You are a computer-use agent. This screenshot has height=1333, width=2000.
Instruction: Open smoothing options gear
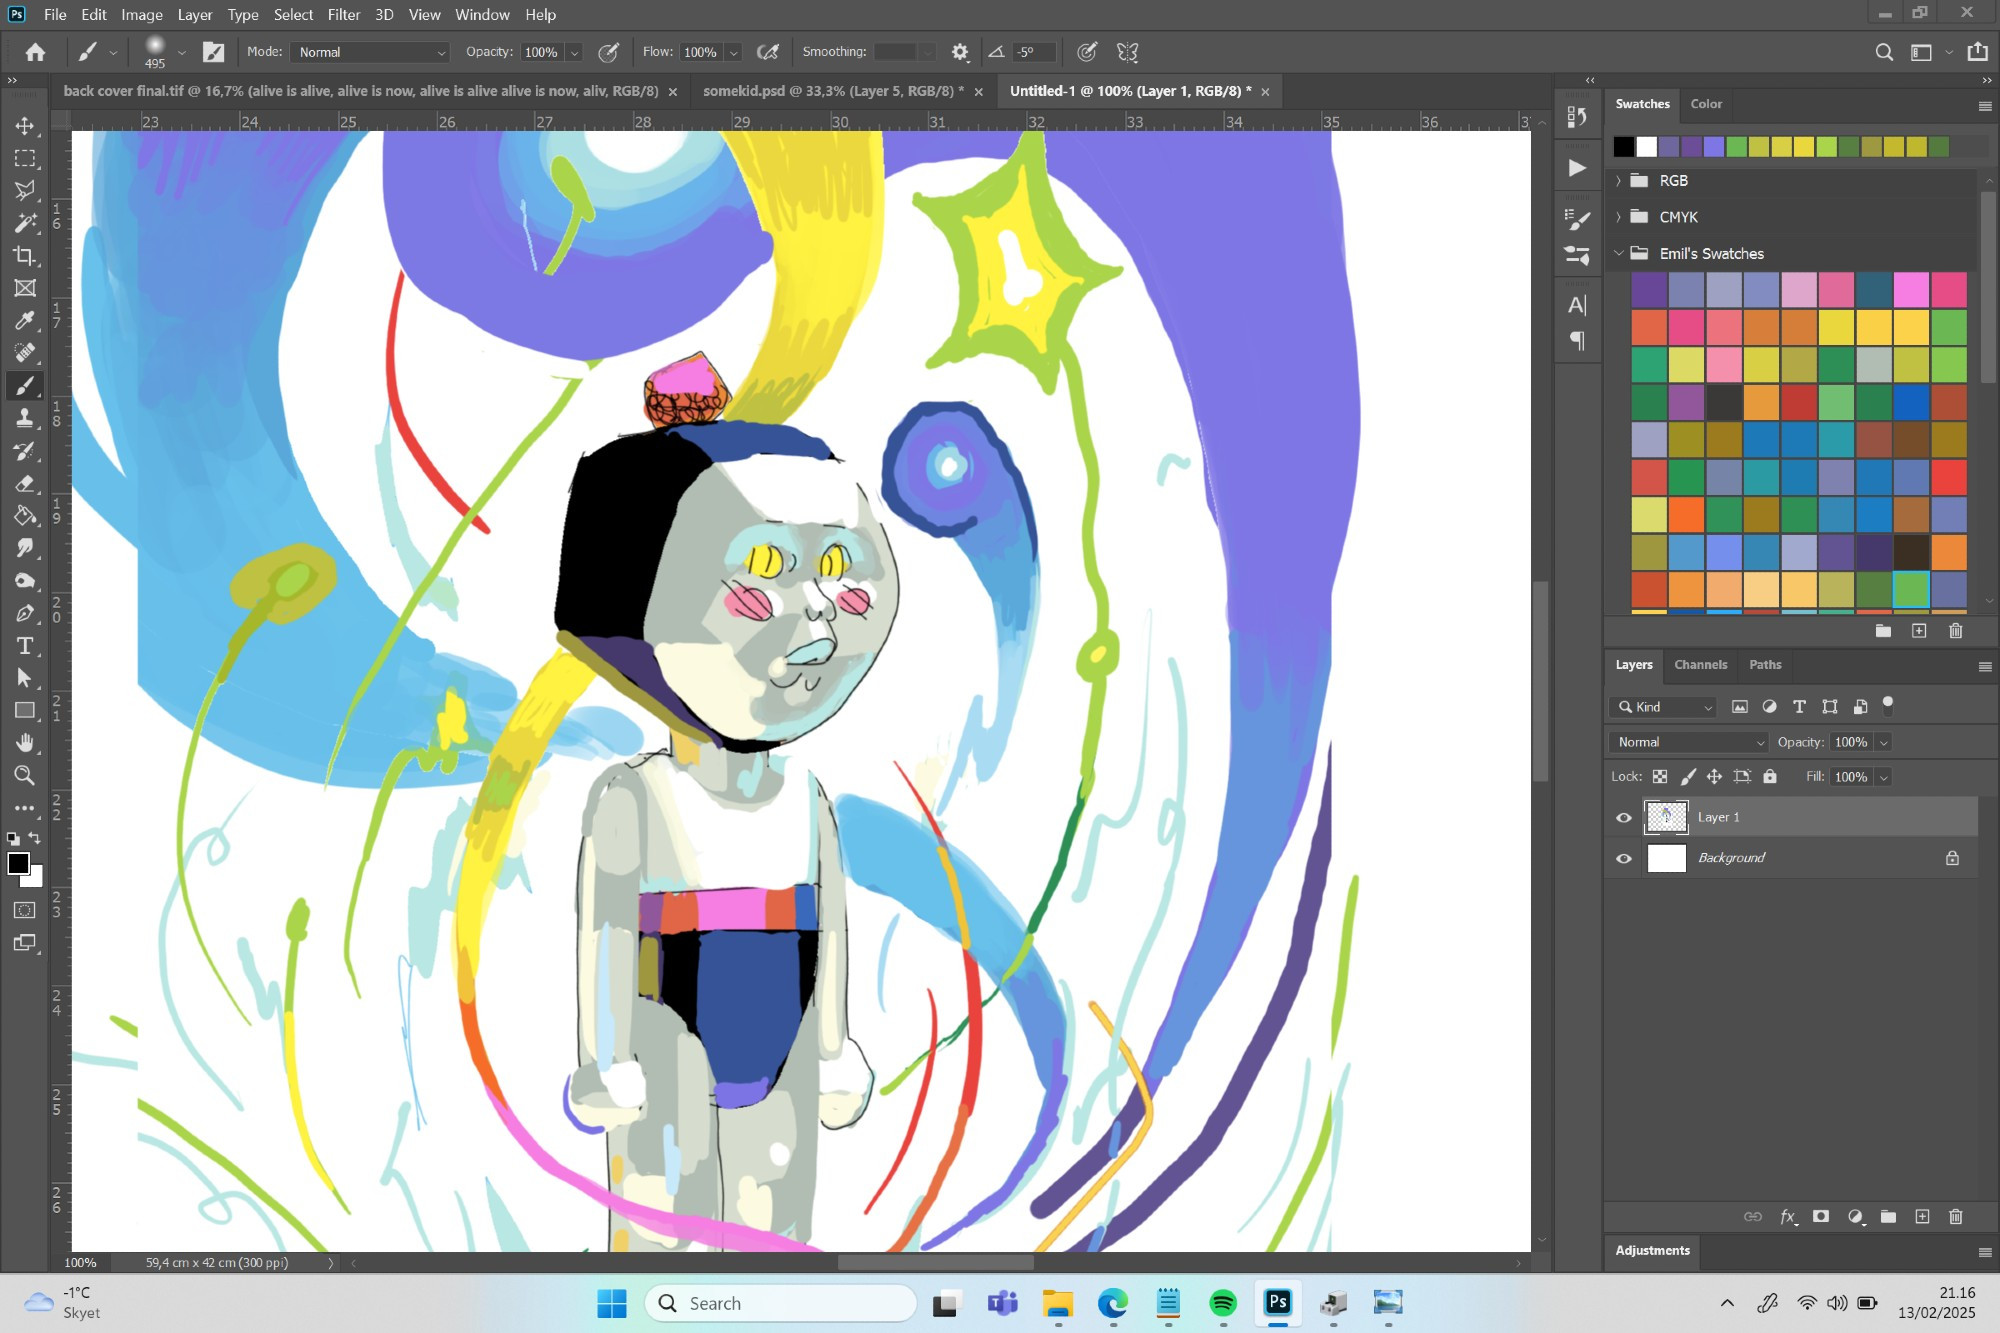click(960, 52)
